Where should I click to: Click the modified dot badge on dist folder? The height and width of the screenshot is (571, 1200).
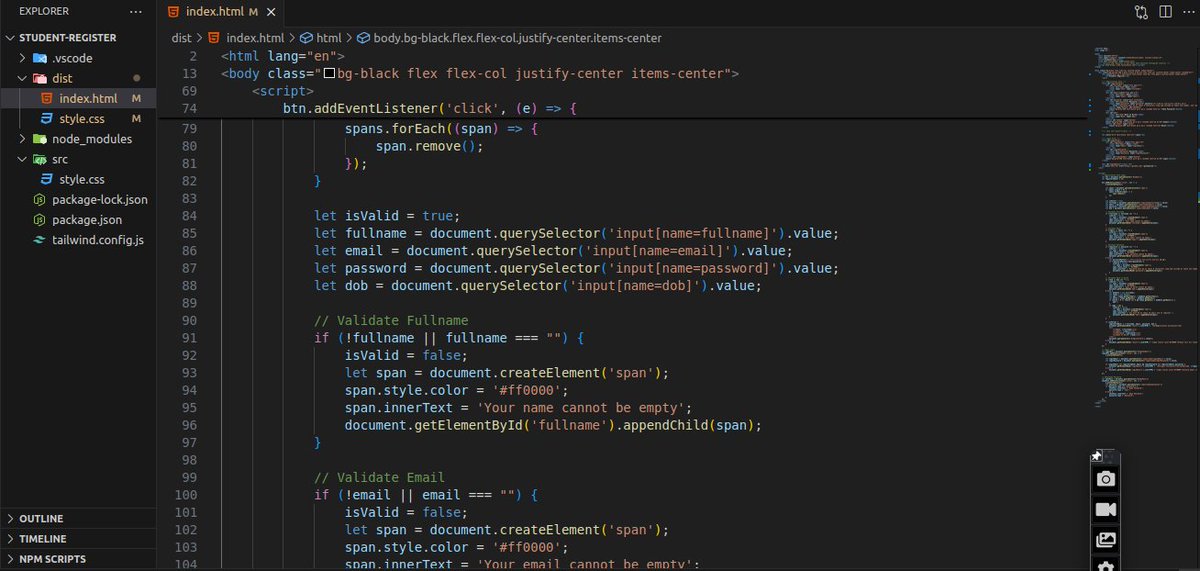[137, 78]
